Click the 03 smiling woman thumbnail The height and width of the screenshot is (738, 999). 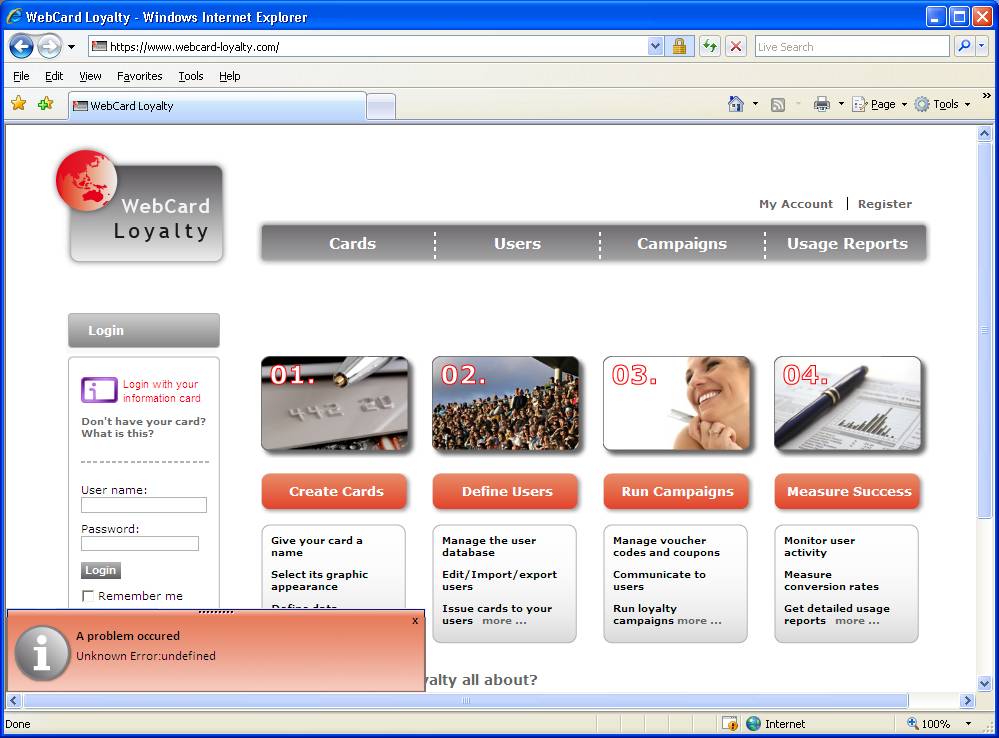[677, 404]
